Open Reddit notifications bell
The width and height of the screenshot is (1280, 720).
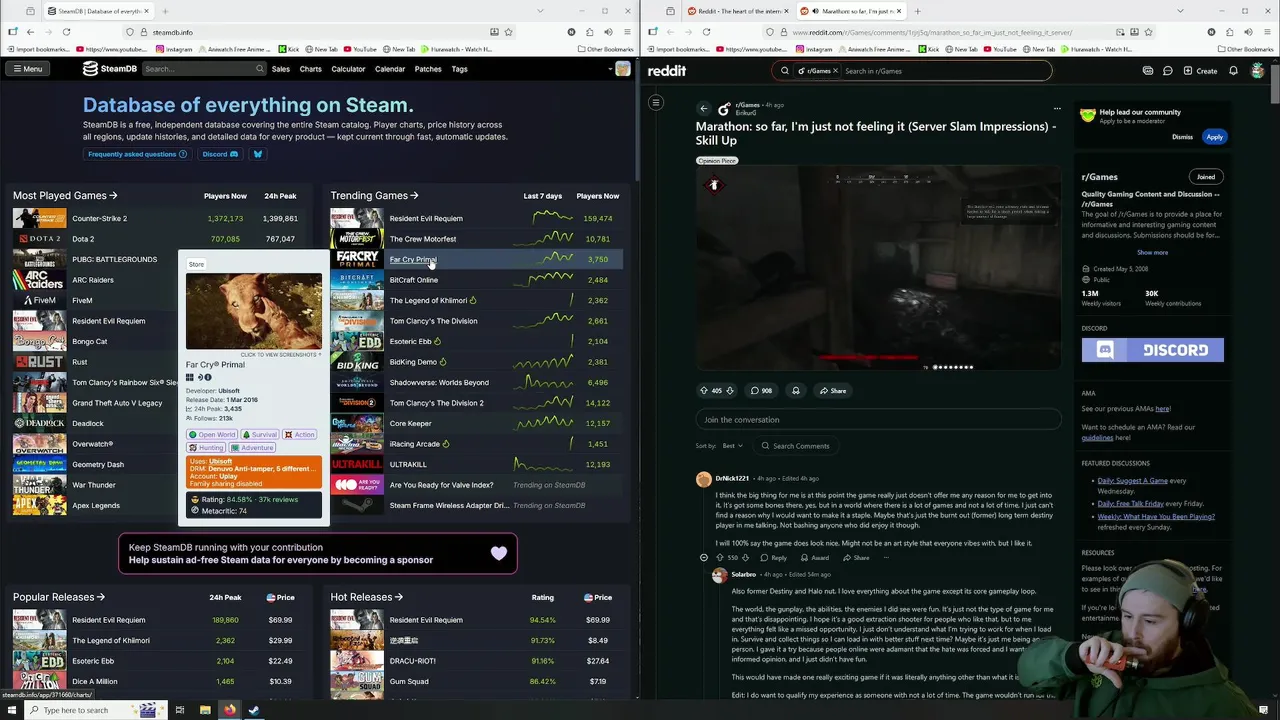click(1233, 71)
